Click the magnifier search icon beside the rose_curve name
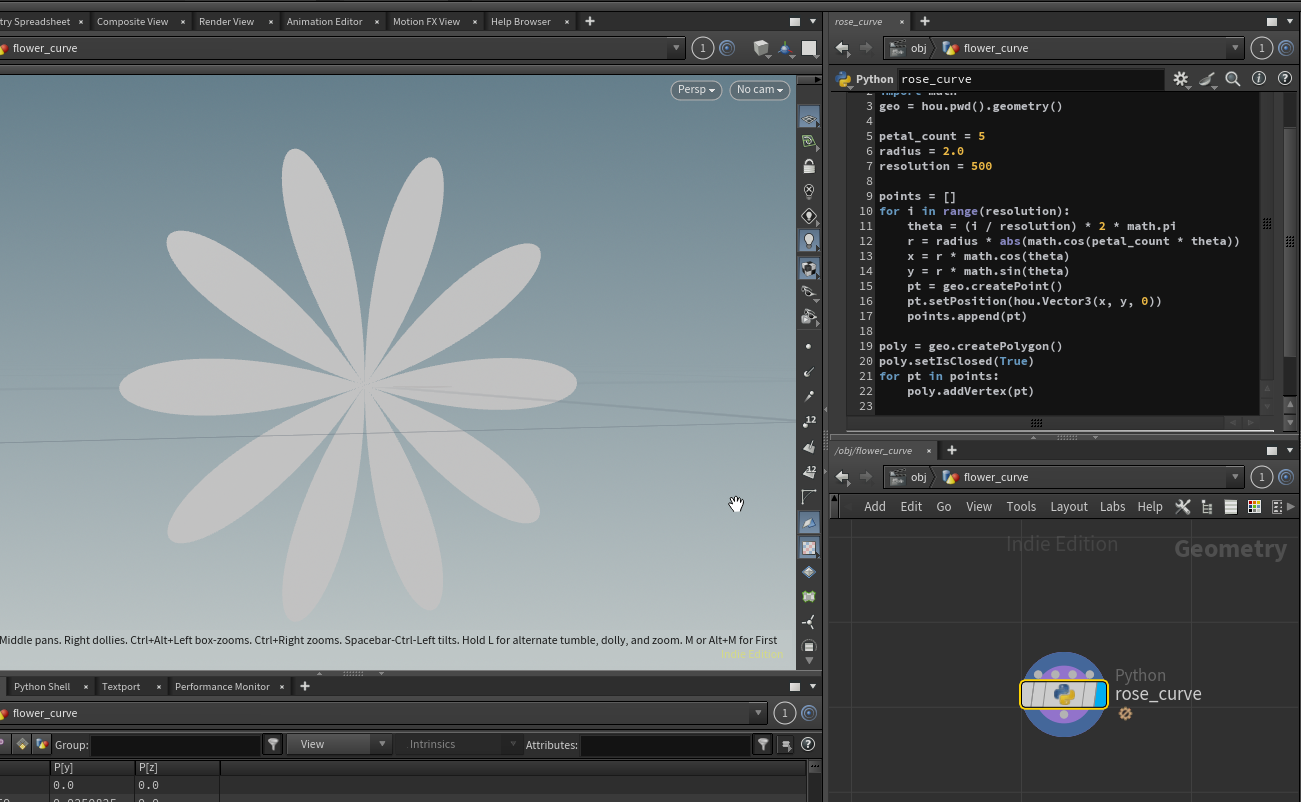1301x802 pixels. coord(1233,79)
